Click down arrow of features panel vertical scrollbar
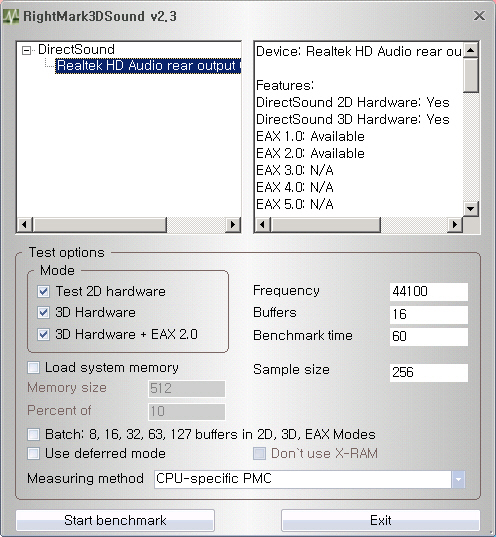 point(471,208)
